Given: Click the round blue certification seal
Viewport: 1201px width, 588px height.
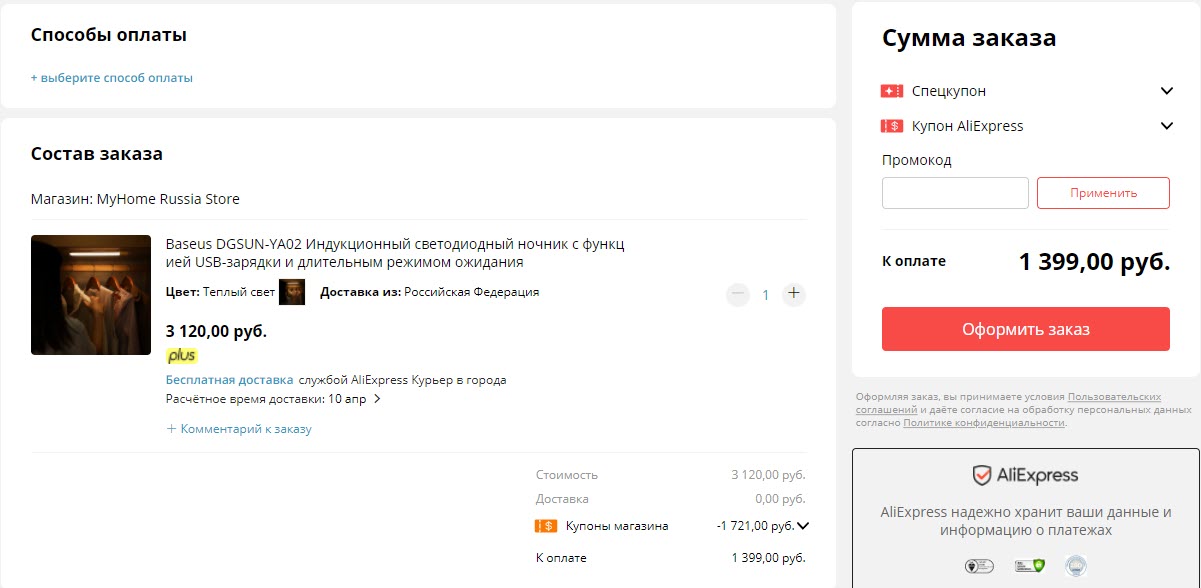Looking at the screenshot, I should [1075, 566].
